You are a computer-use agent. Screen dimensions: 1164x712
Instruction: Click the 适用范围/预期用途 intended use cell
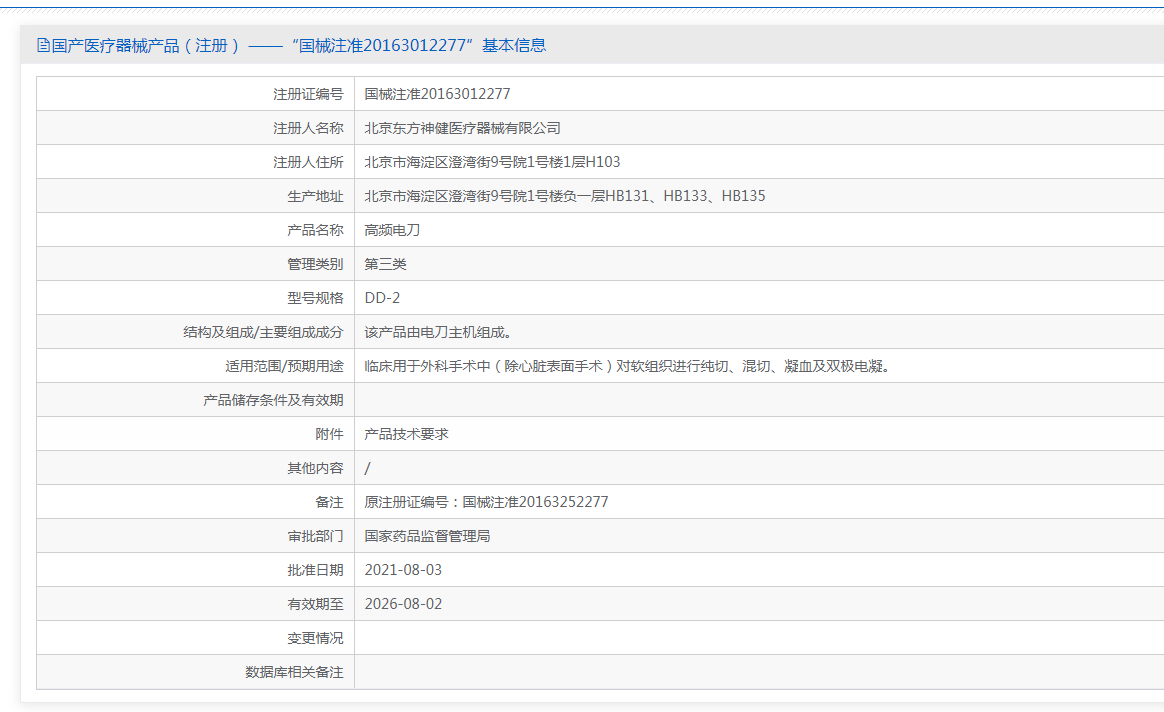pos(630,365)
